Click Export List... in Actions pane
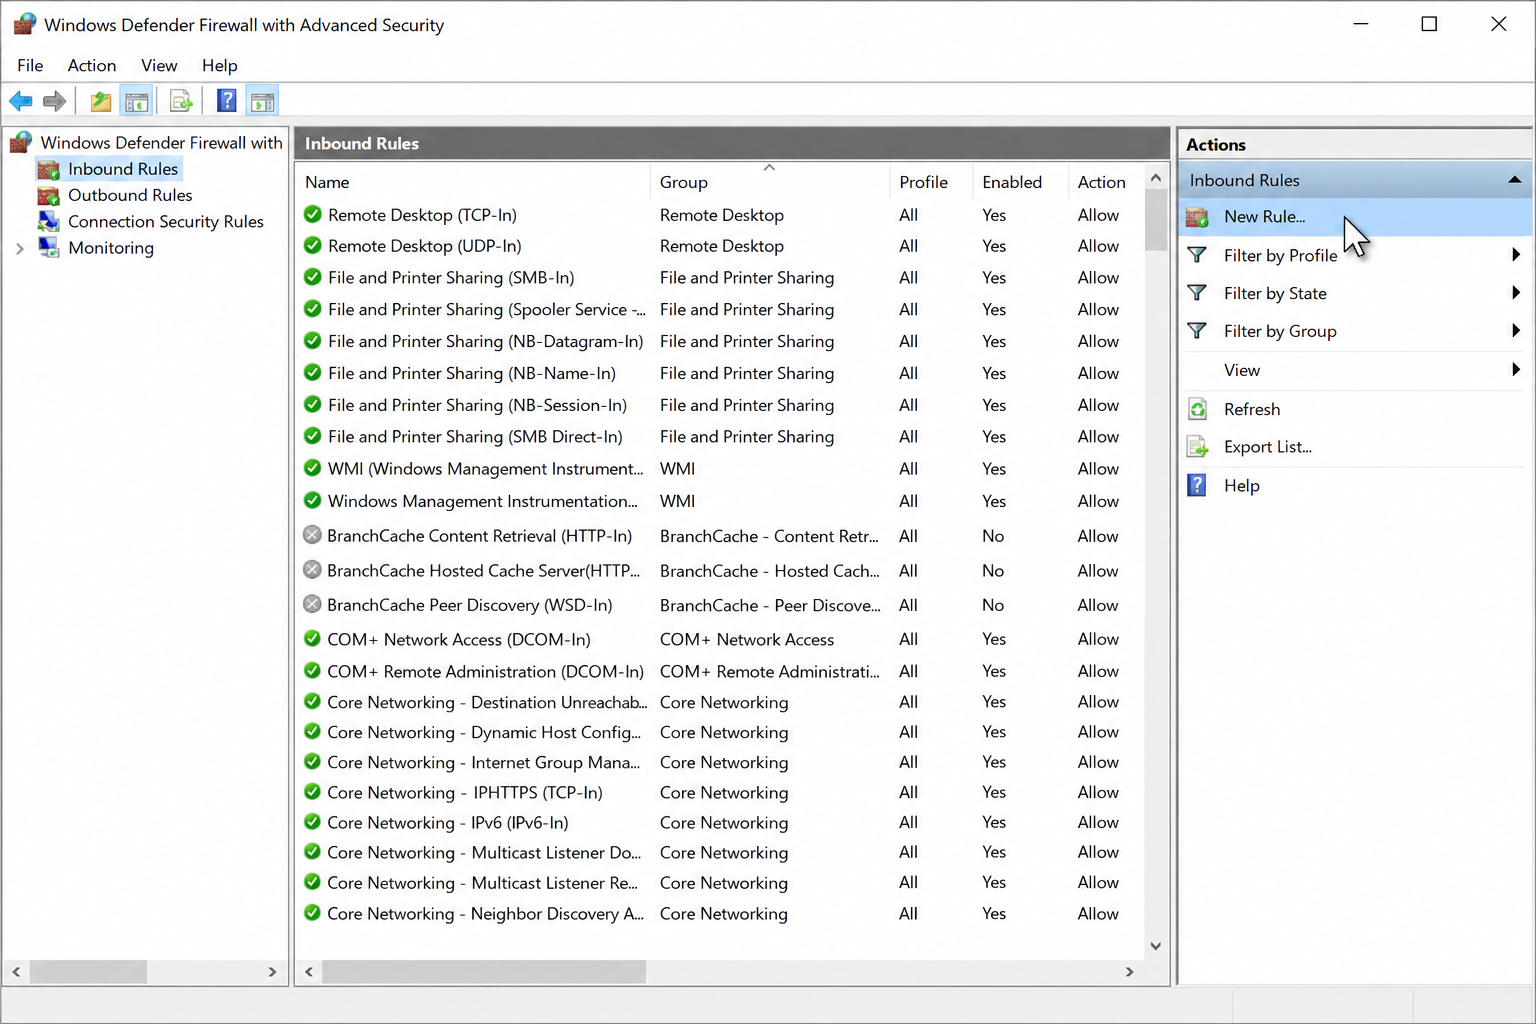The image size is (1536, 1024). click(1267, 447)
